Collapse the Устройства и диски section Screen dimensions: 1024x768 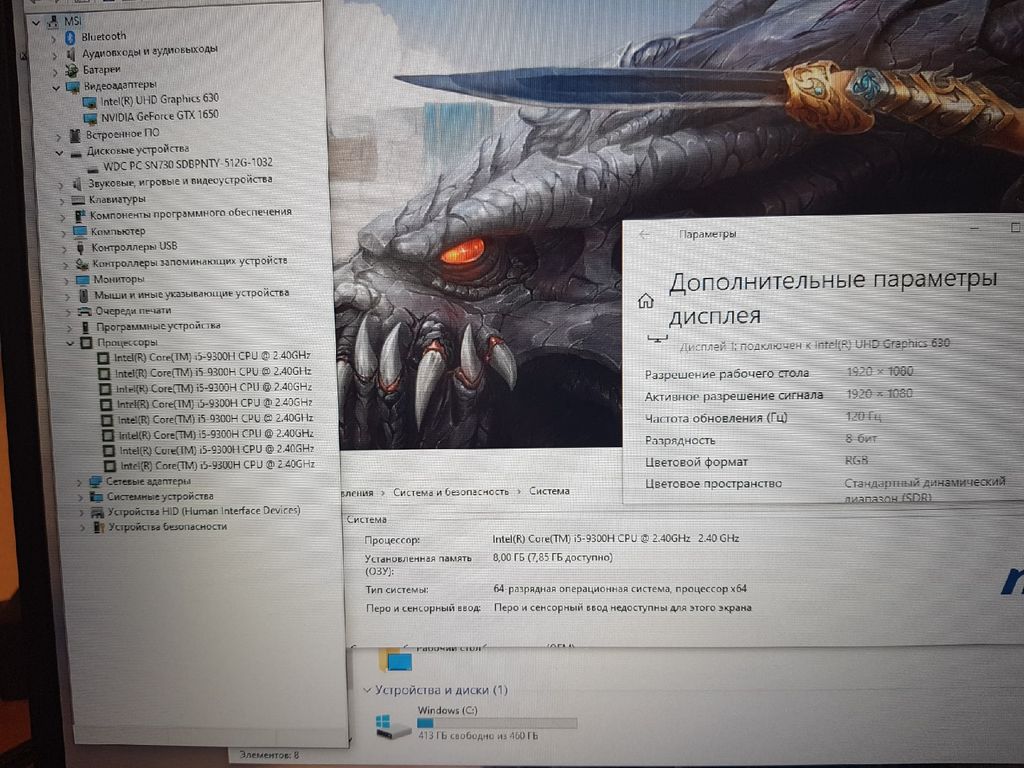coord(368,690)
